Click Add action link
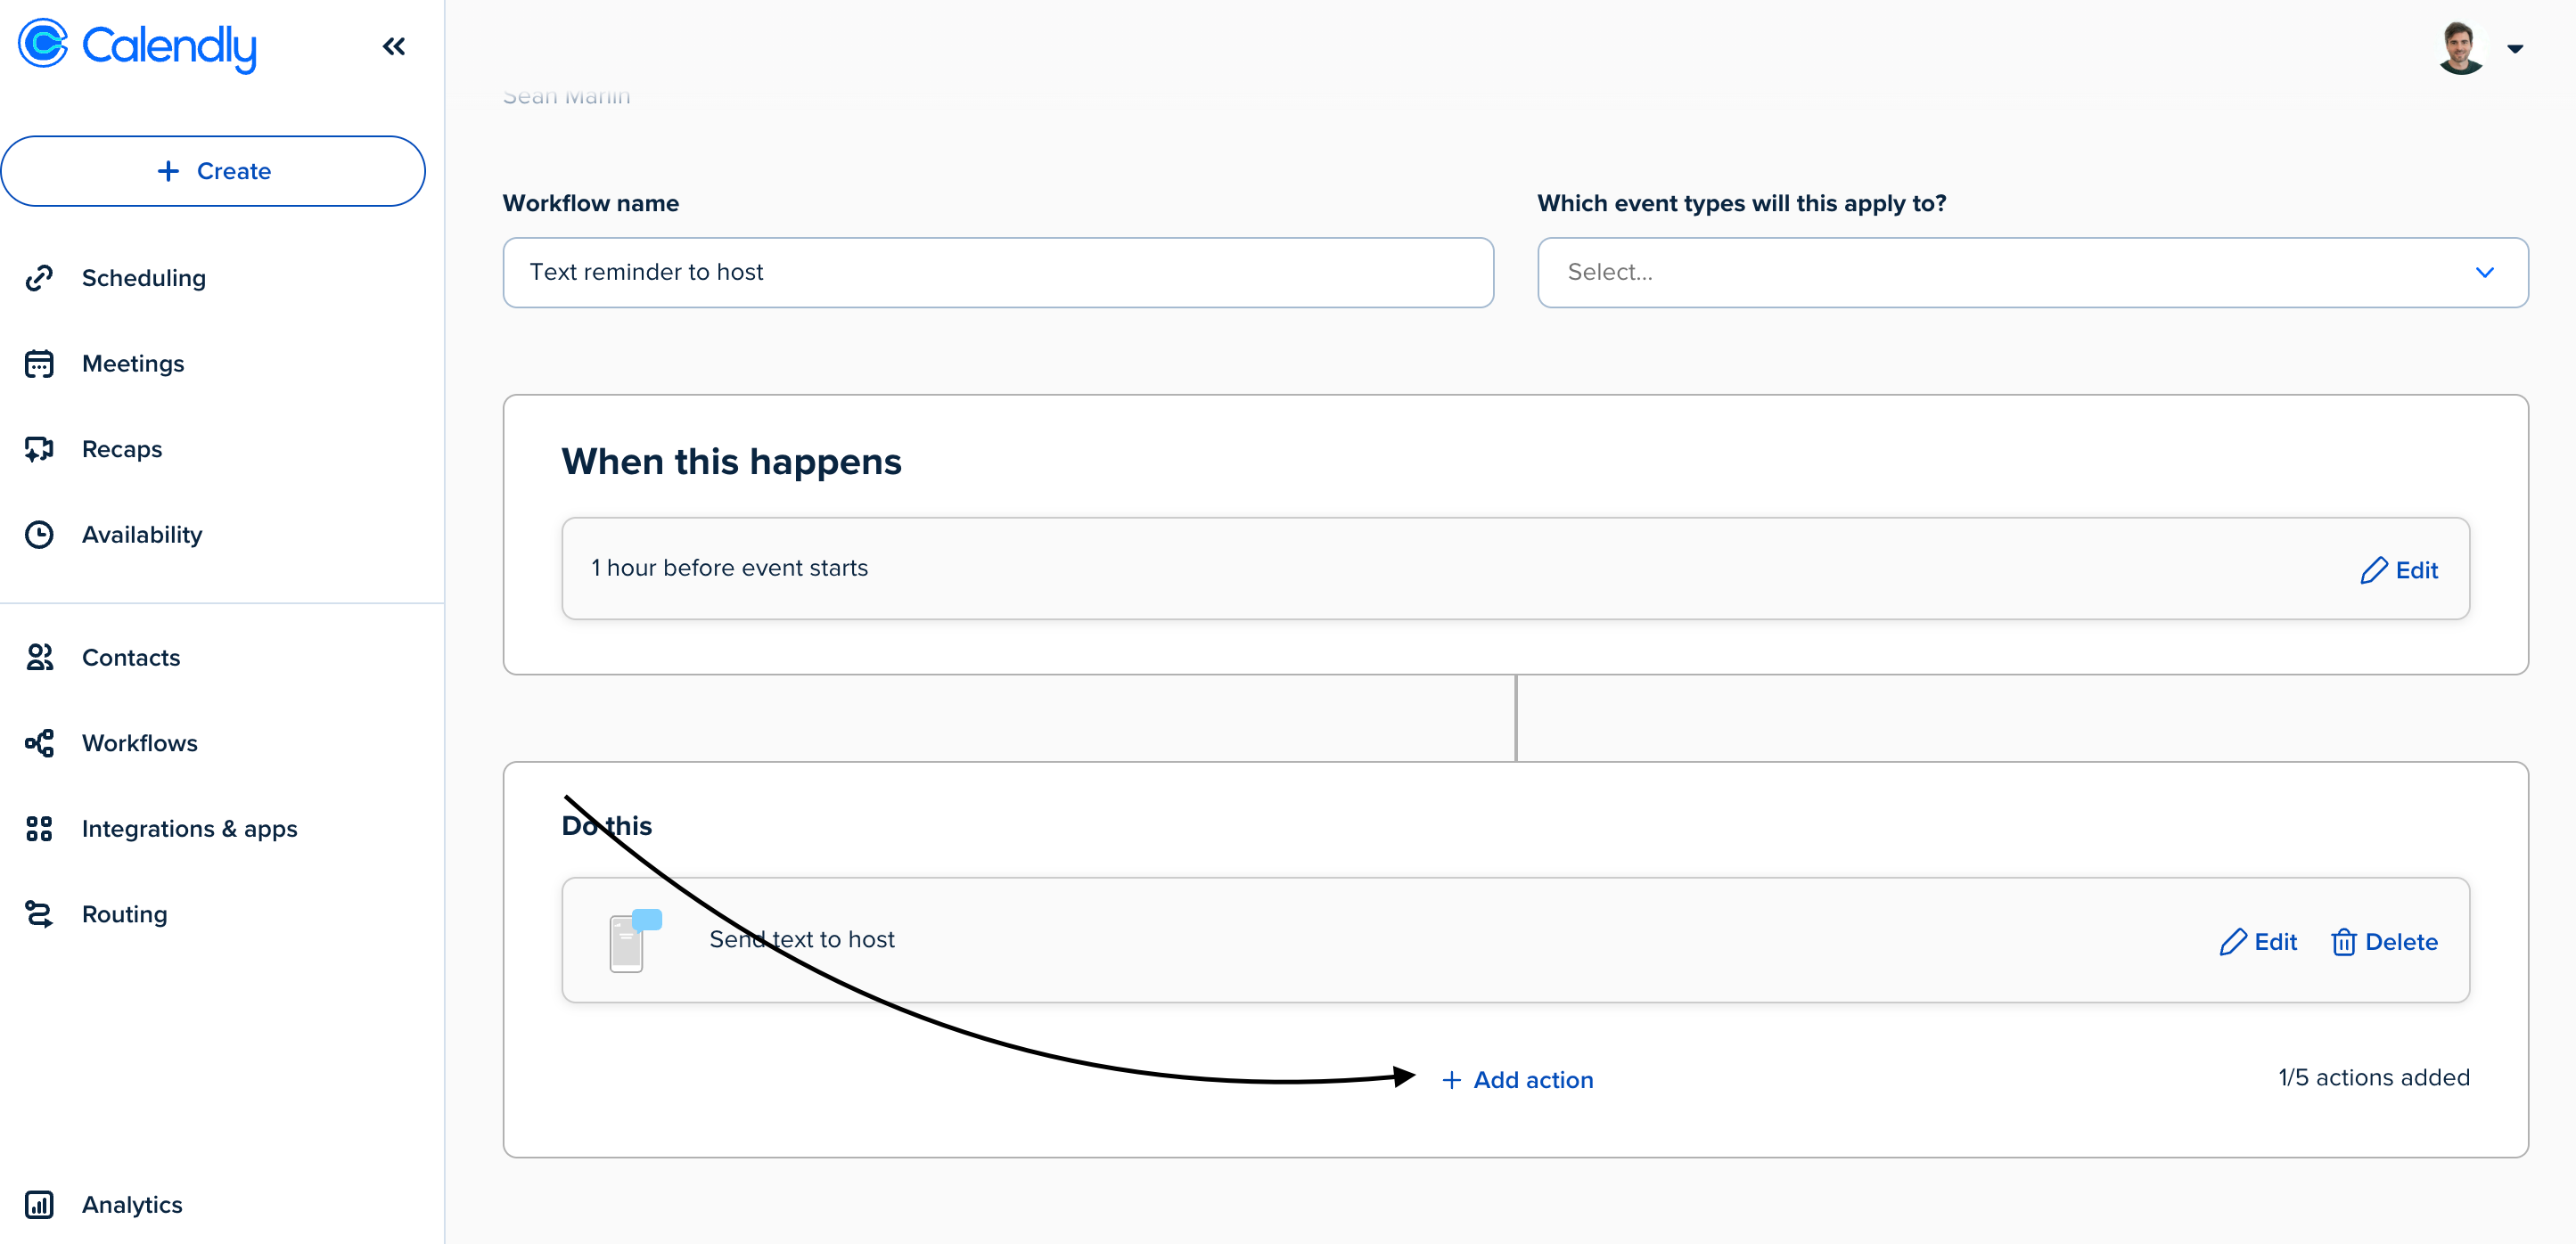The width and height of the screenshot is (2576, 1244). coord(1517,1080)
